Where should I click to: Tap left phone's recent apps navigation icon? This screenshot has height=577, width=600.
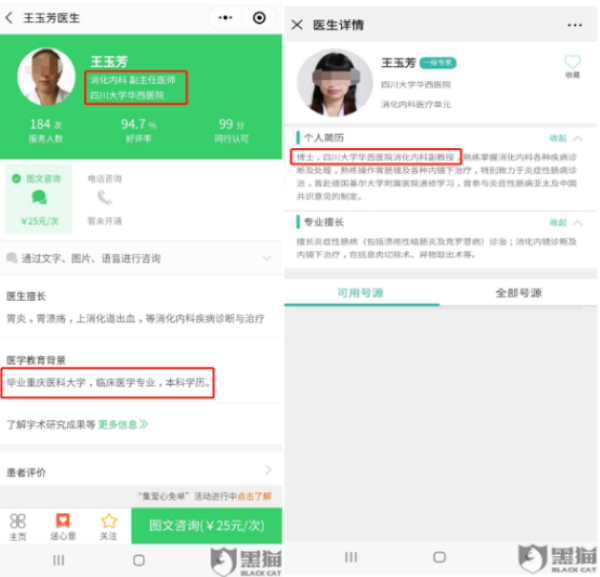pyautogui.click(x=59, y=560)
